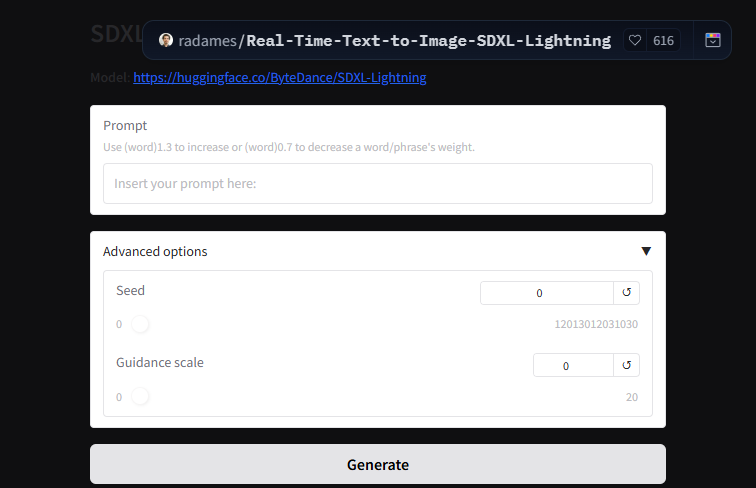Viewport: 756px width, 488px height.
Task: Open the Real-Time-Text-to-Image-SDXL-Lightning Space title
Action: click(x=429, y=41)
